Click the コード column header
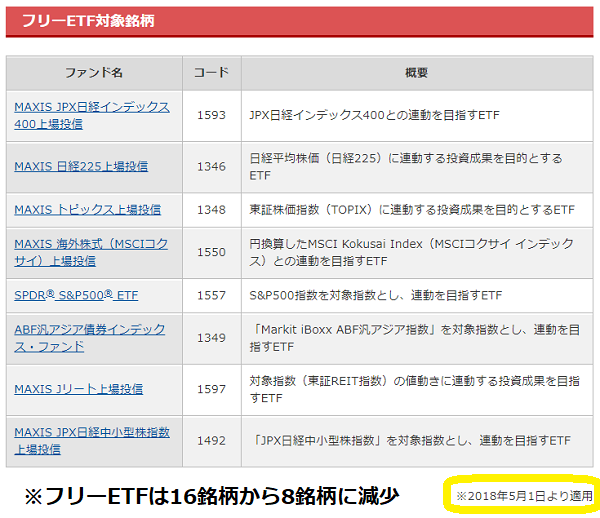 (x=212, y=72)
